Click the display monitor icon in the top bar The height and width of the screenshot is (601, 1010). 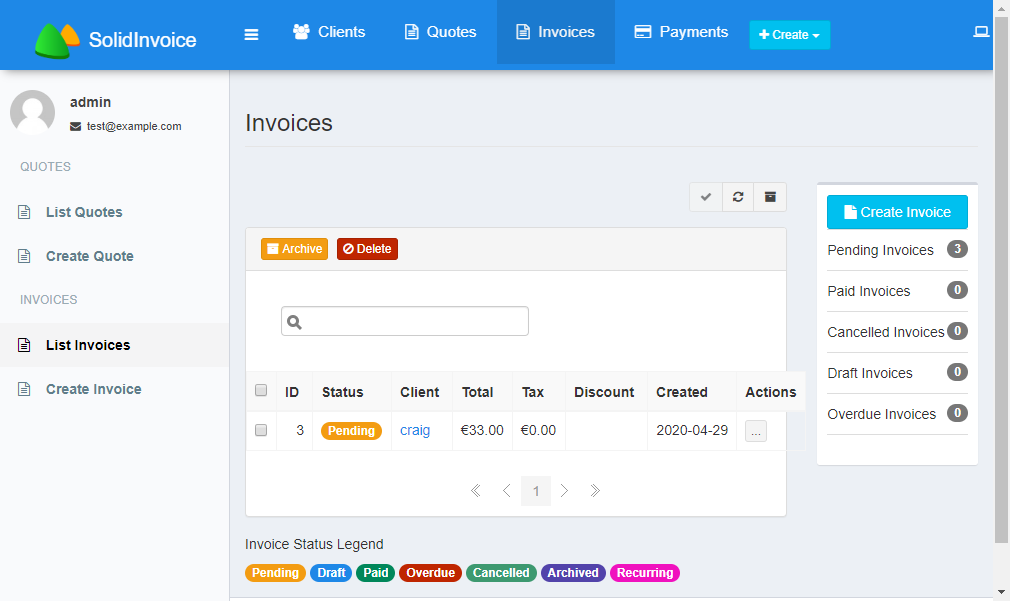[981, 32]
